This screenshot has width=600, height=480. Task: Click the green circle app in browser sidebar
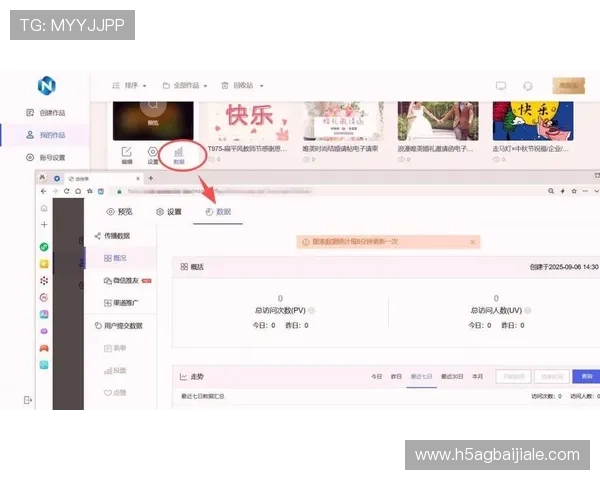click(44, 247)
